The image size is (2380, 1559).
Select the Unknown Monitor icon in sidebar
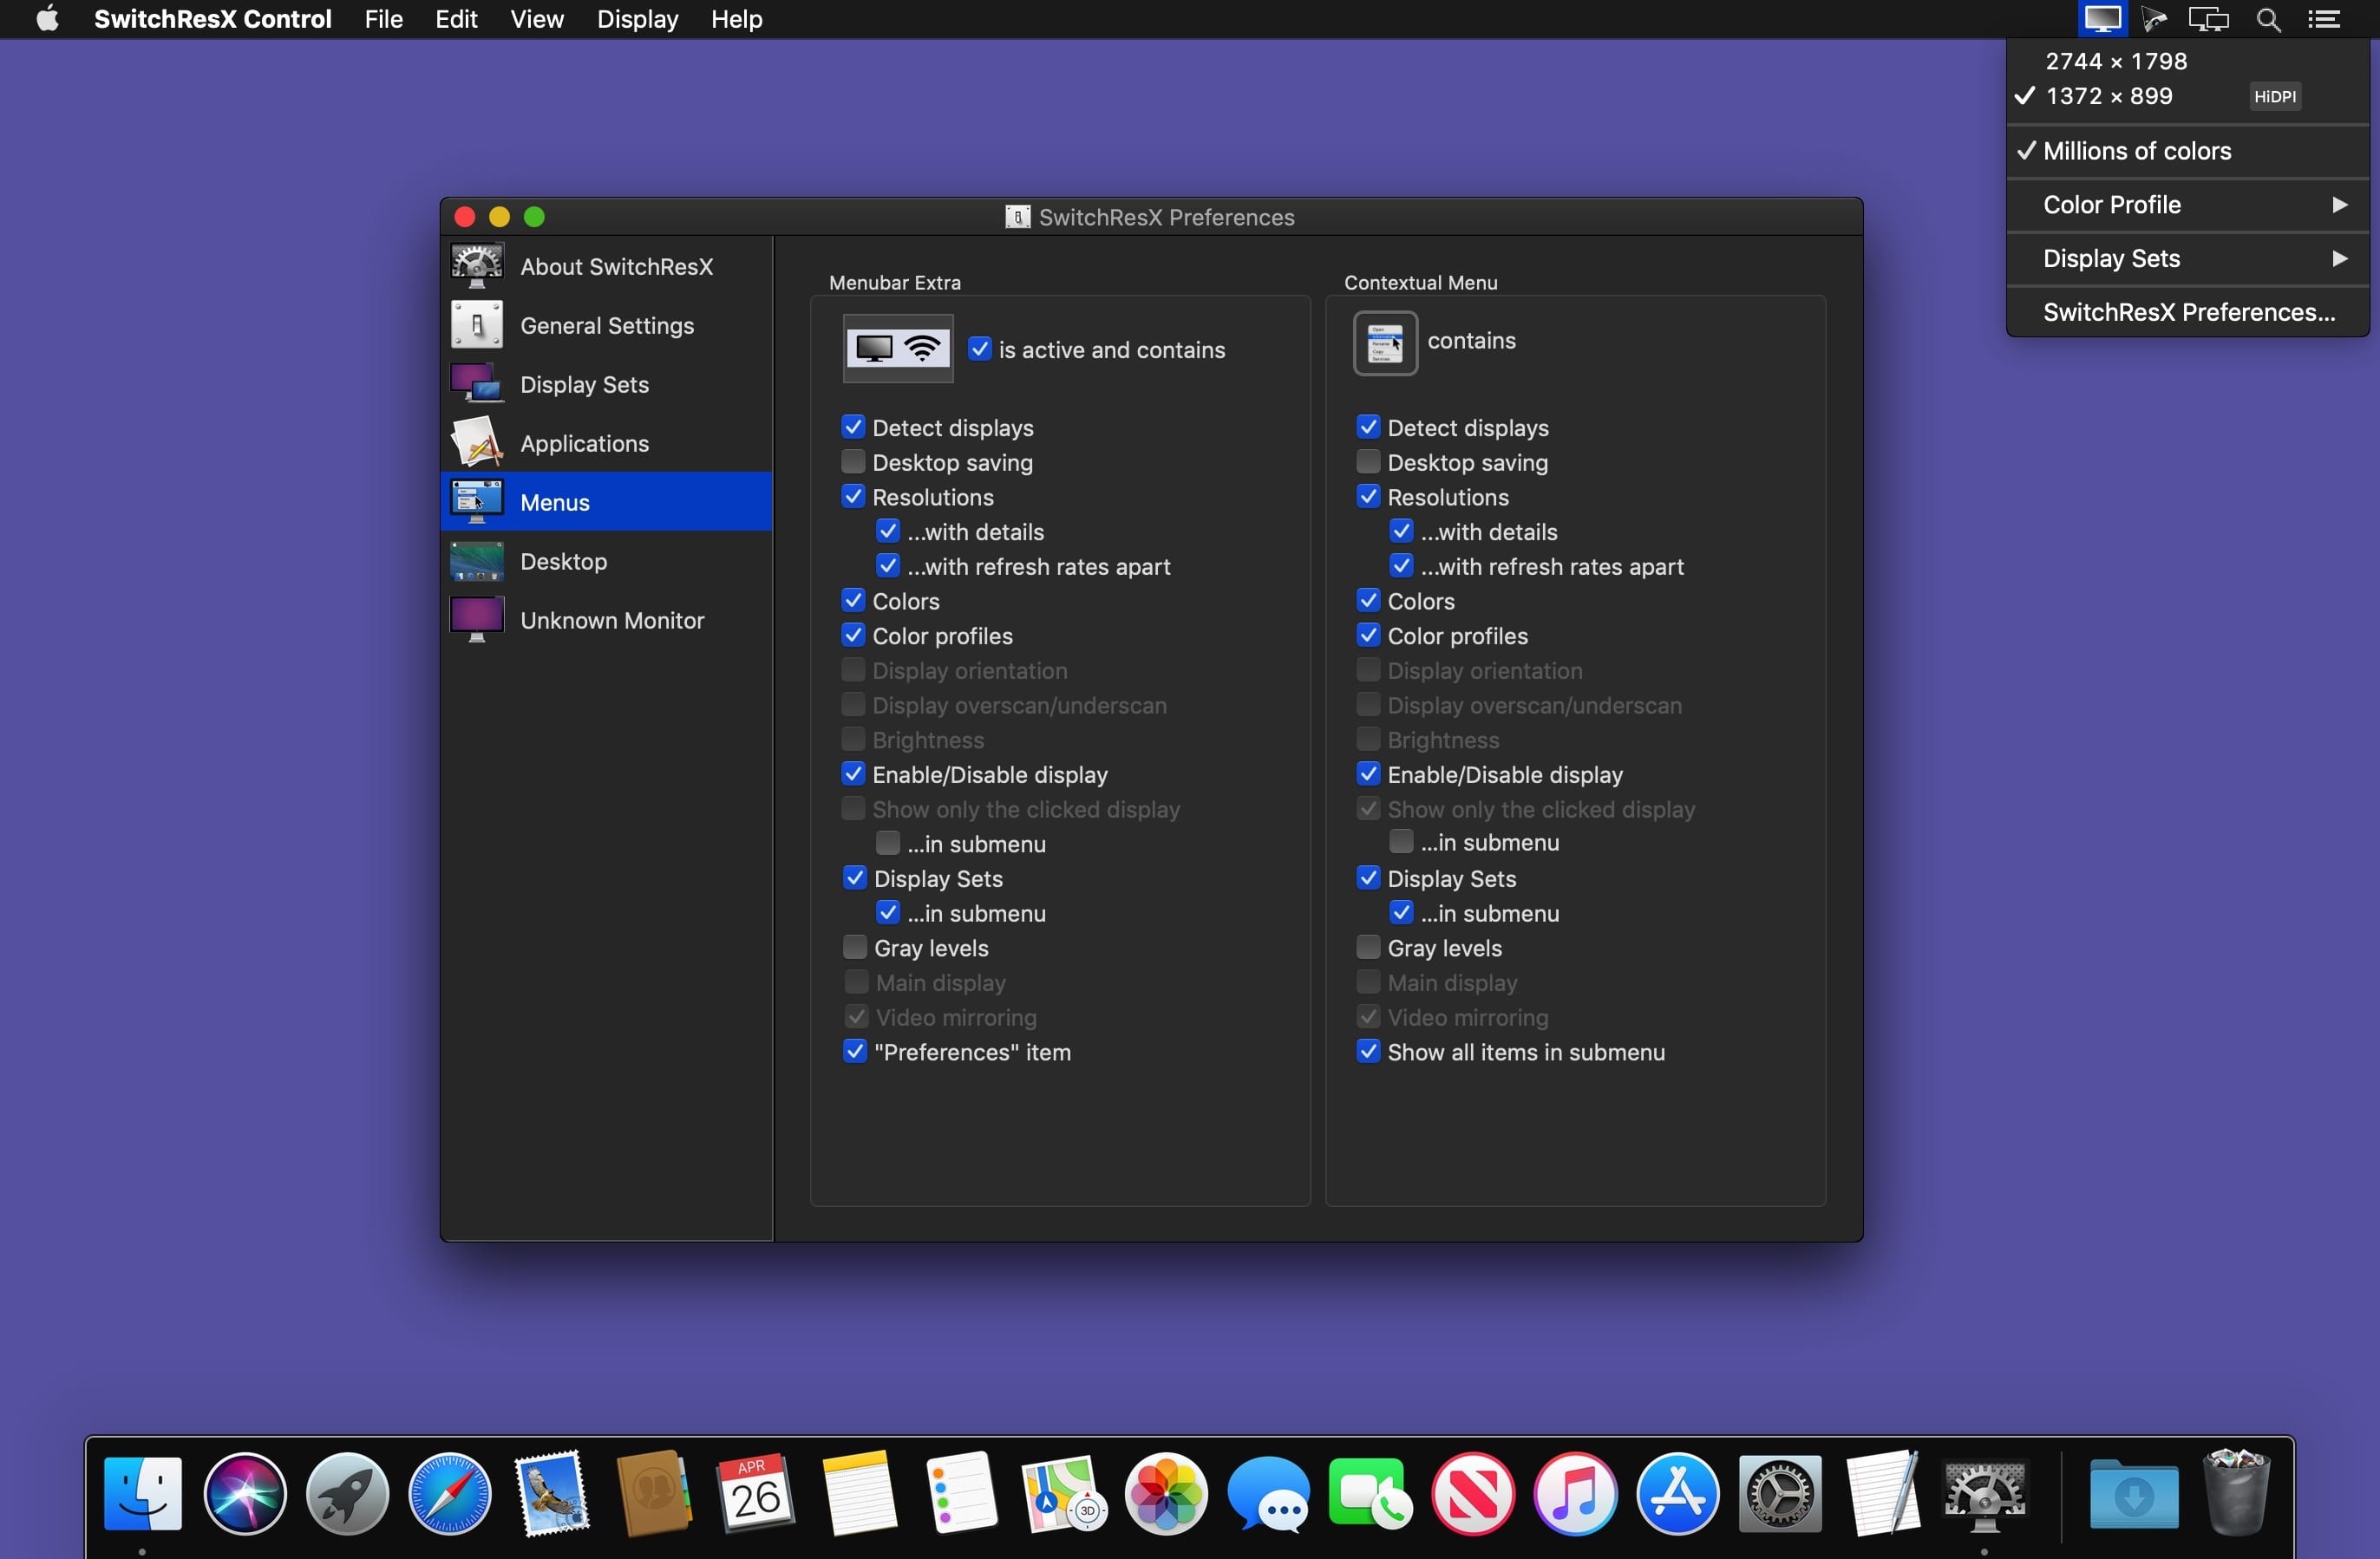tap(477, 620)
